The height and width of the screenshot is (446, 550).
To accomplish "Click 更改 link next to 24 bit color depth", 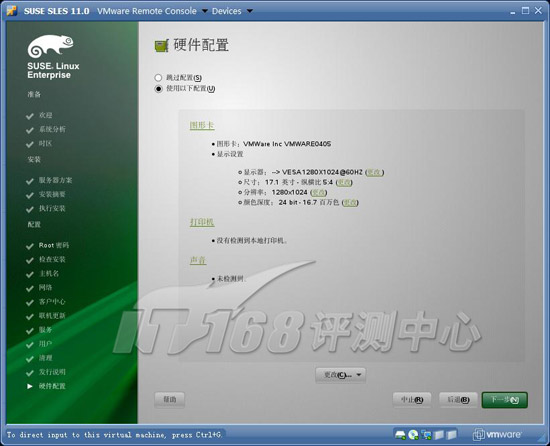I will (x=350, y=202).
